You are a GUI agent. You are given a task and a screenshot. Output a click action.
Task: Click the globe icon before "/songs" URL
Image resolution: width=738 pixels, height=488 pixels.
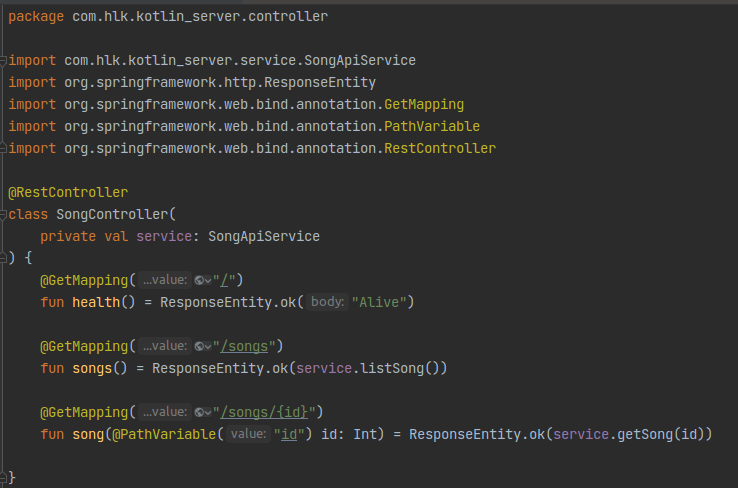pos(201,346)
